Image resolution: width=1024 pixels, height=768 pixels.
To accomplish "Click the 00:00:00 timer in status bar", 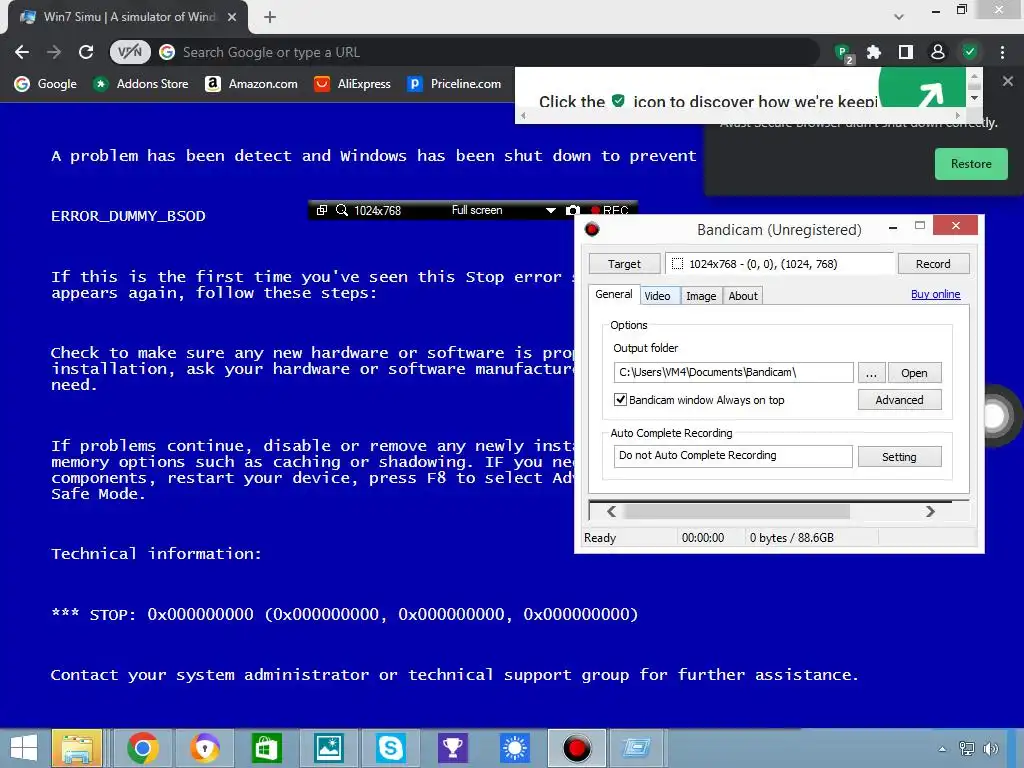I will (703, 537).
